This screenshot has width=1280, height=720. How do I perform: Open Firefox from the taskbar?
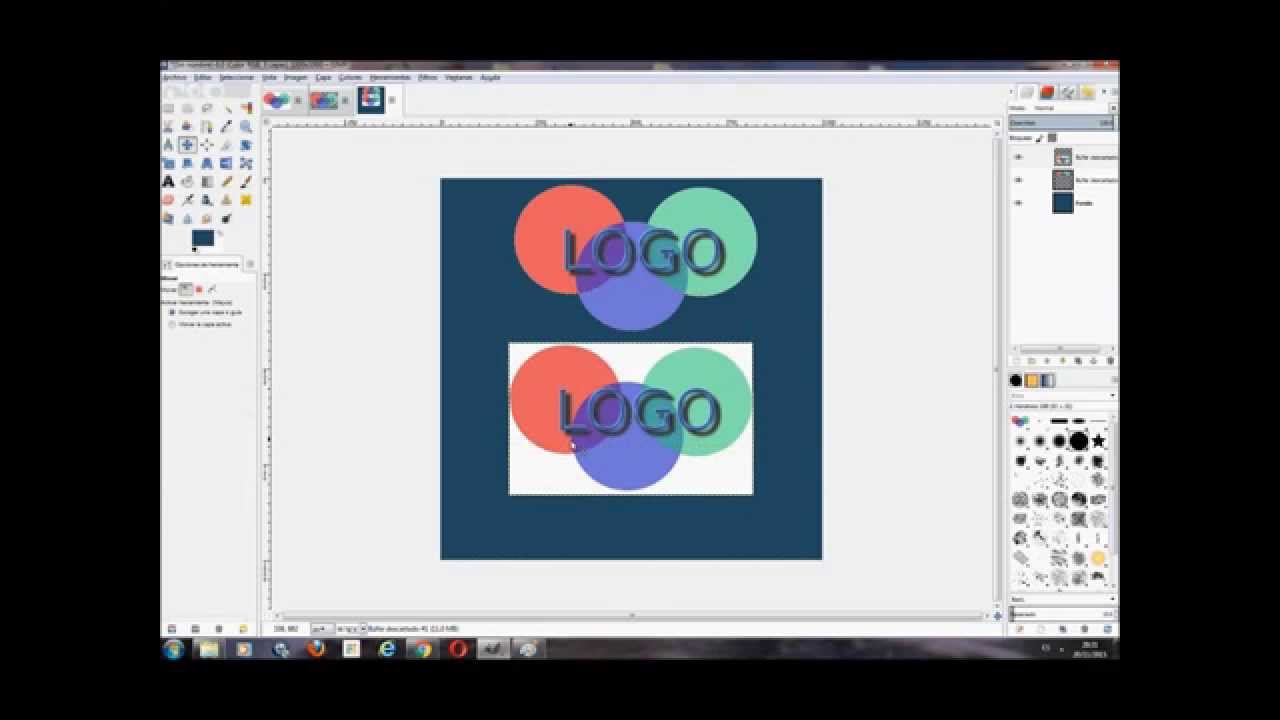tap(316, 649)
